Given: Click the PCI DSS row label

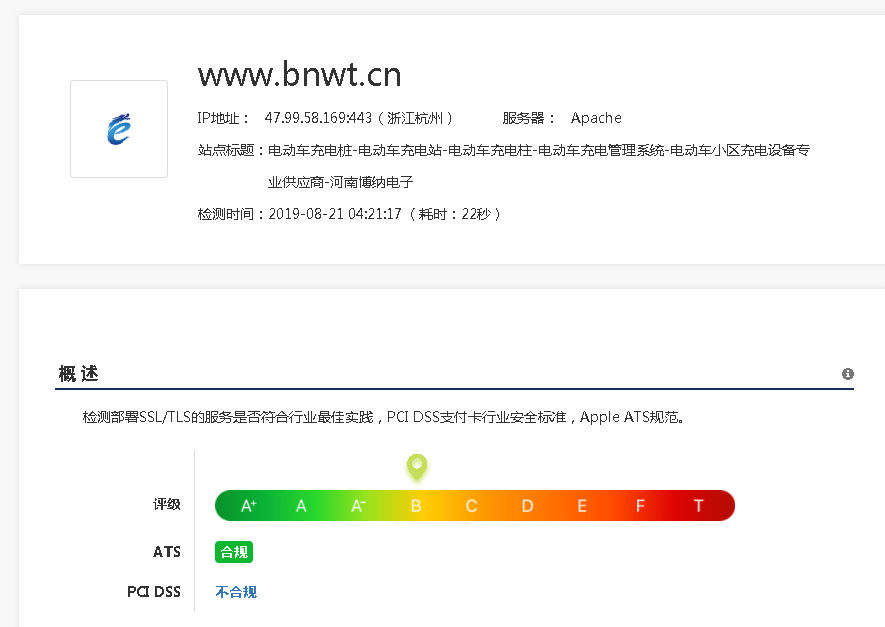Looking at the screenshot, I should pyautogui.click(x=154, y=591).
